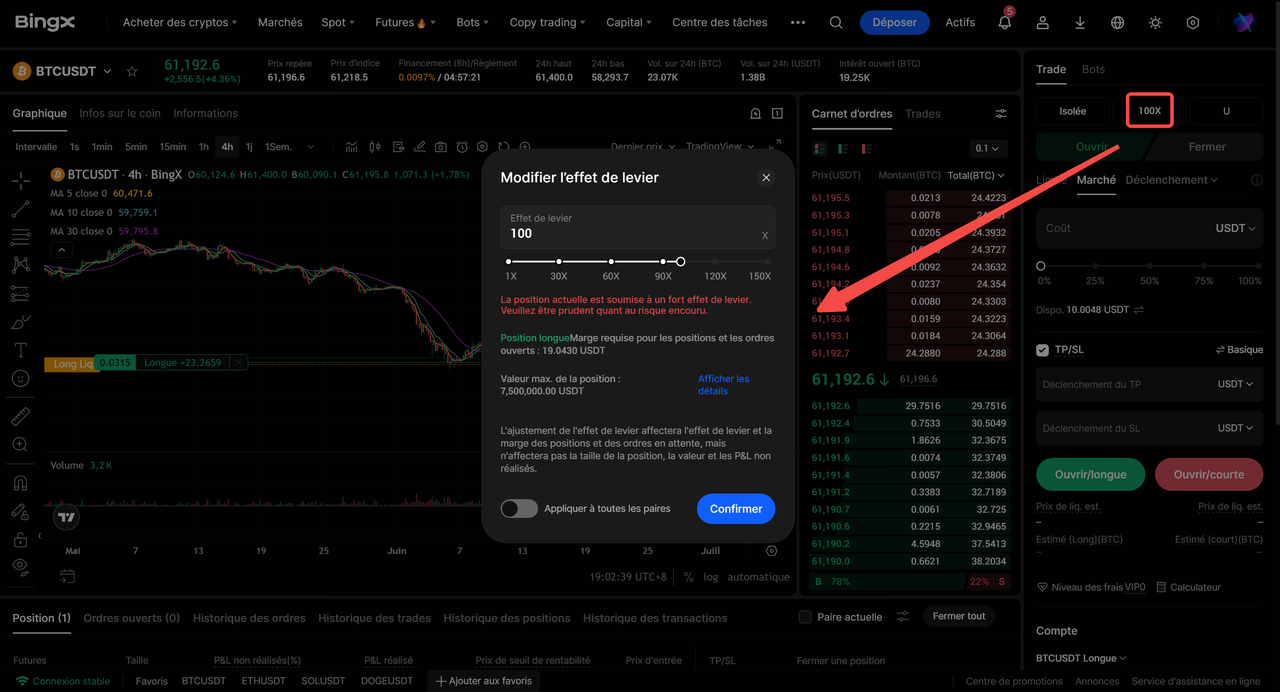Image resolution: width=1280 pixels, height=692 pixels.
Task: Swap transfer icon next to available balance
Action: [1138, 310]
